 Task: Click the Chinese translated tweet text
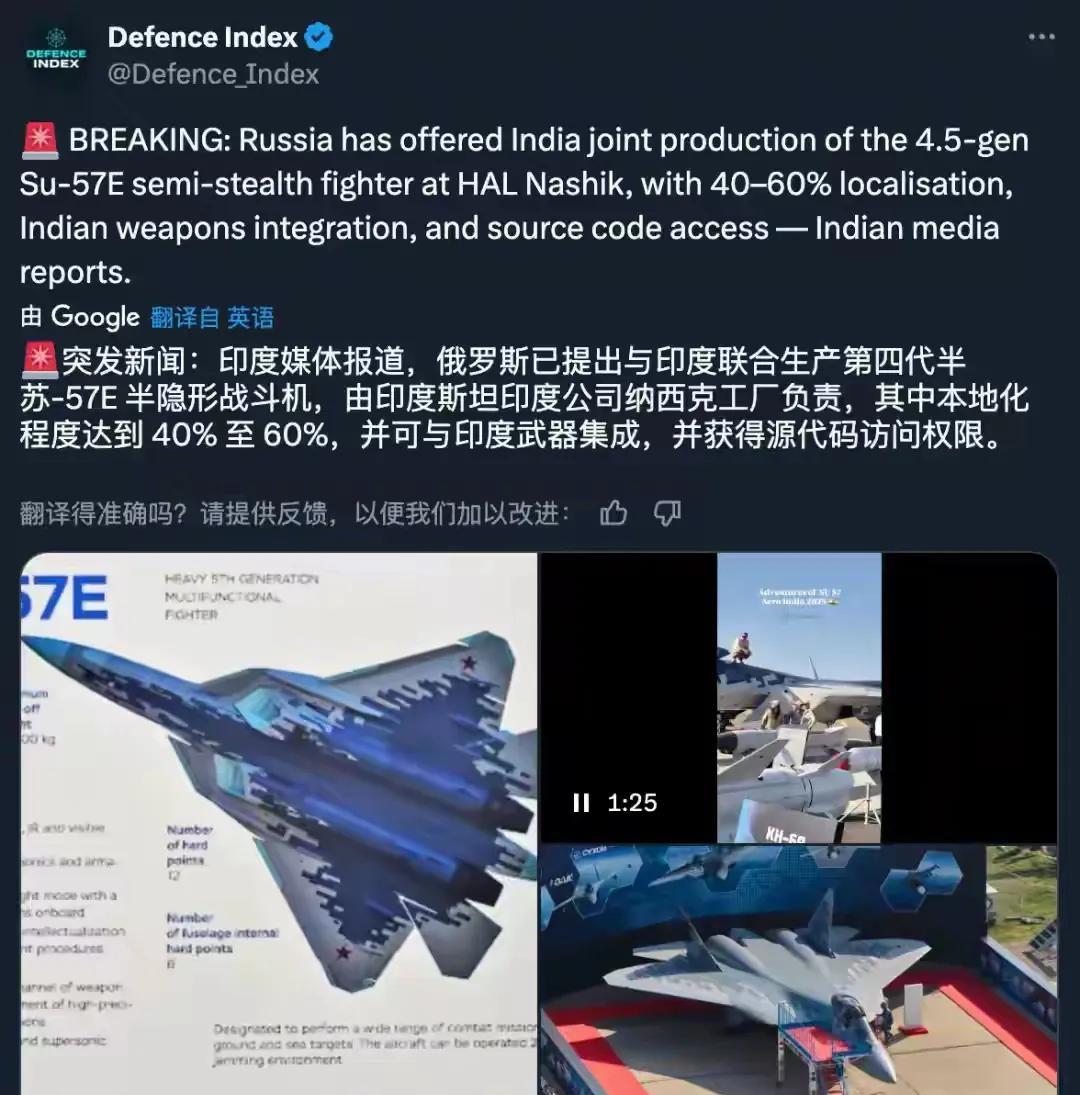point(524,398)
